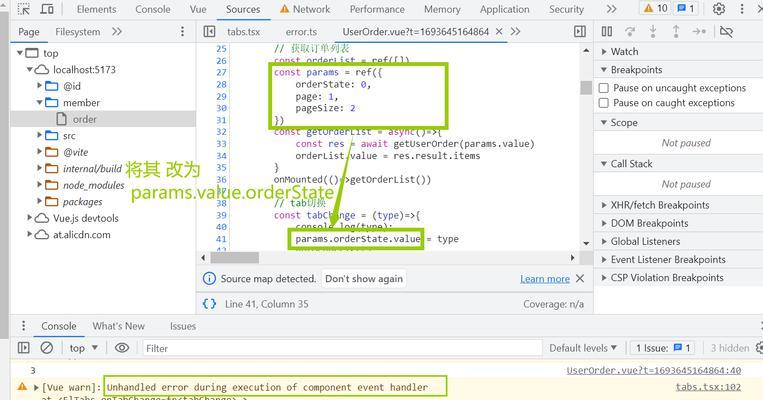
Task: Open the console context top dropdown
Action: pos(84,348)
